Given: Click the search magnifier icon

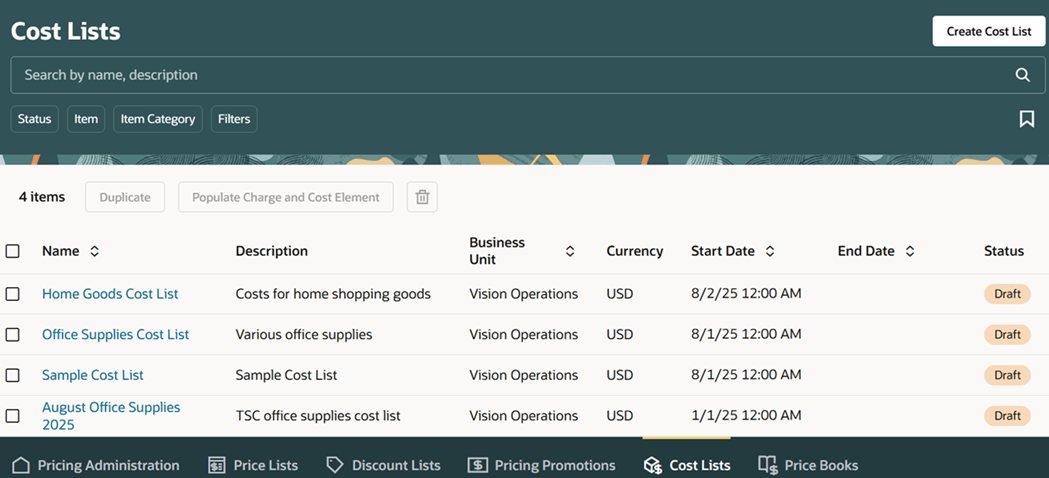Looking at the screenshot, I should coord(1022,75).
